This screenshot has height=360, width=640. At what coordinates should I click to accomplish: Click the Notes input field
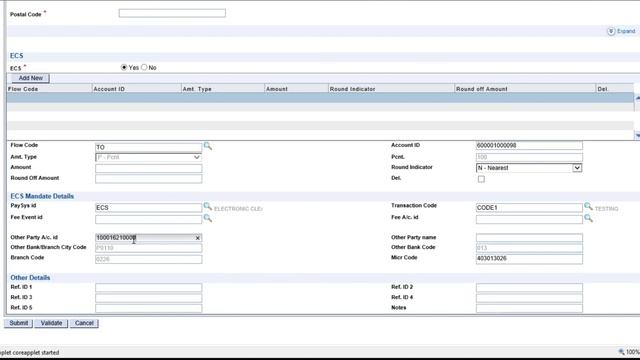(x=529, y=308)
